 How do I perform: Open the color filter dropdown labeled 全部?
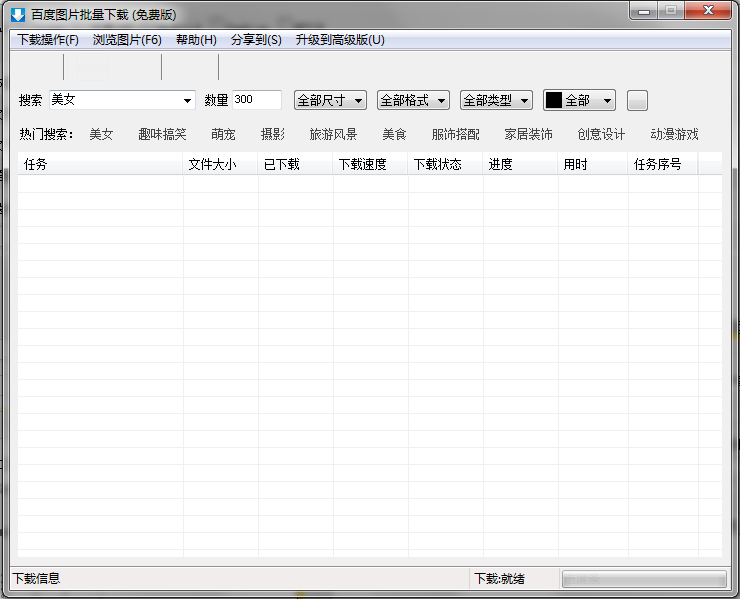coord(579,101)
